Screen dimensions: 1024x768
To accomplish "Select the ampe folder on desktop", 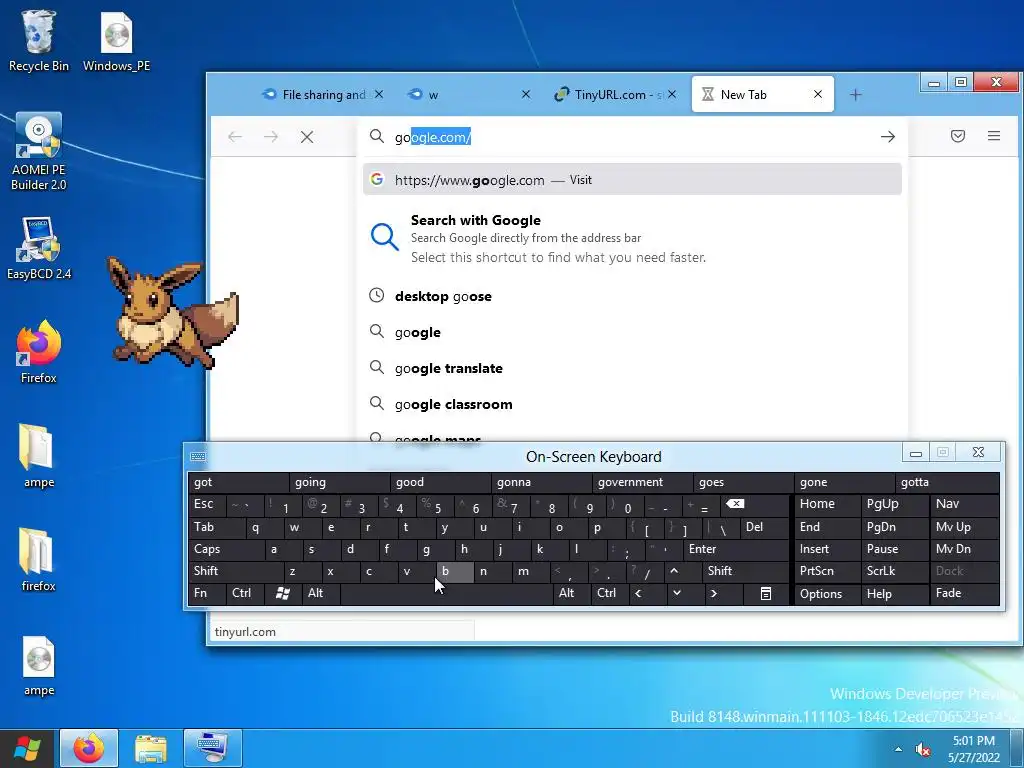I will pyautogui.click(x=39, y=456).
